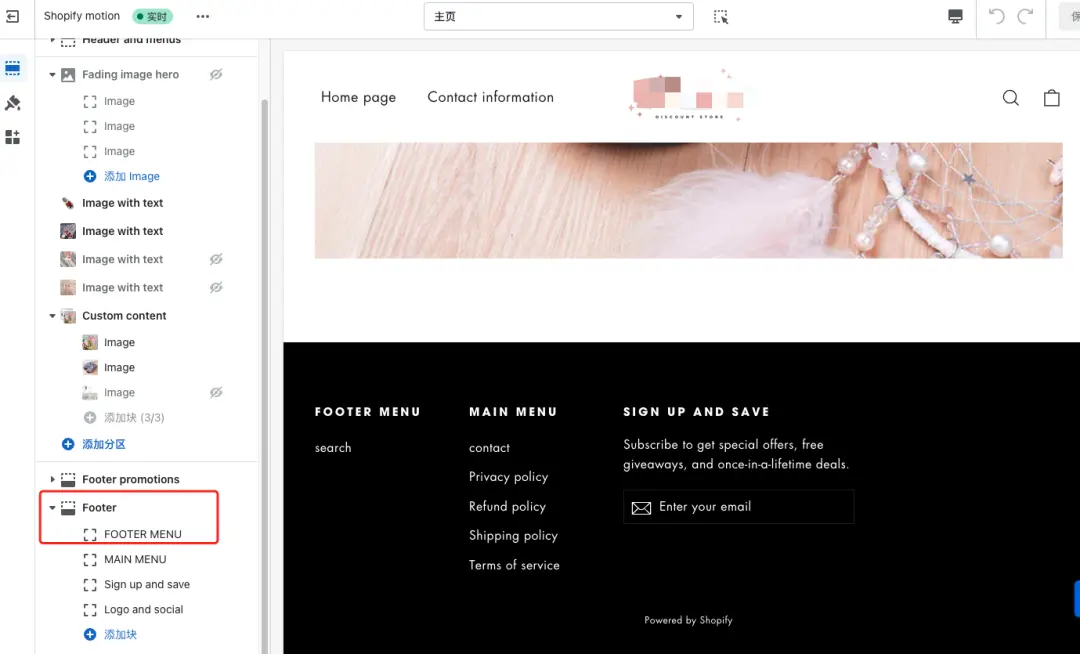Open Theme settings paintbrush icon
Image resolution: width=1080 pixels, height=654 pixels.
12,103
